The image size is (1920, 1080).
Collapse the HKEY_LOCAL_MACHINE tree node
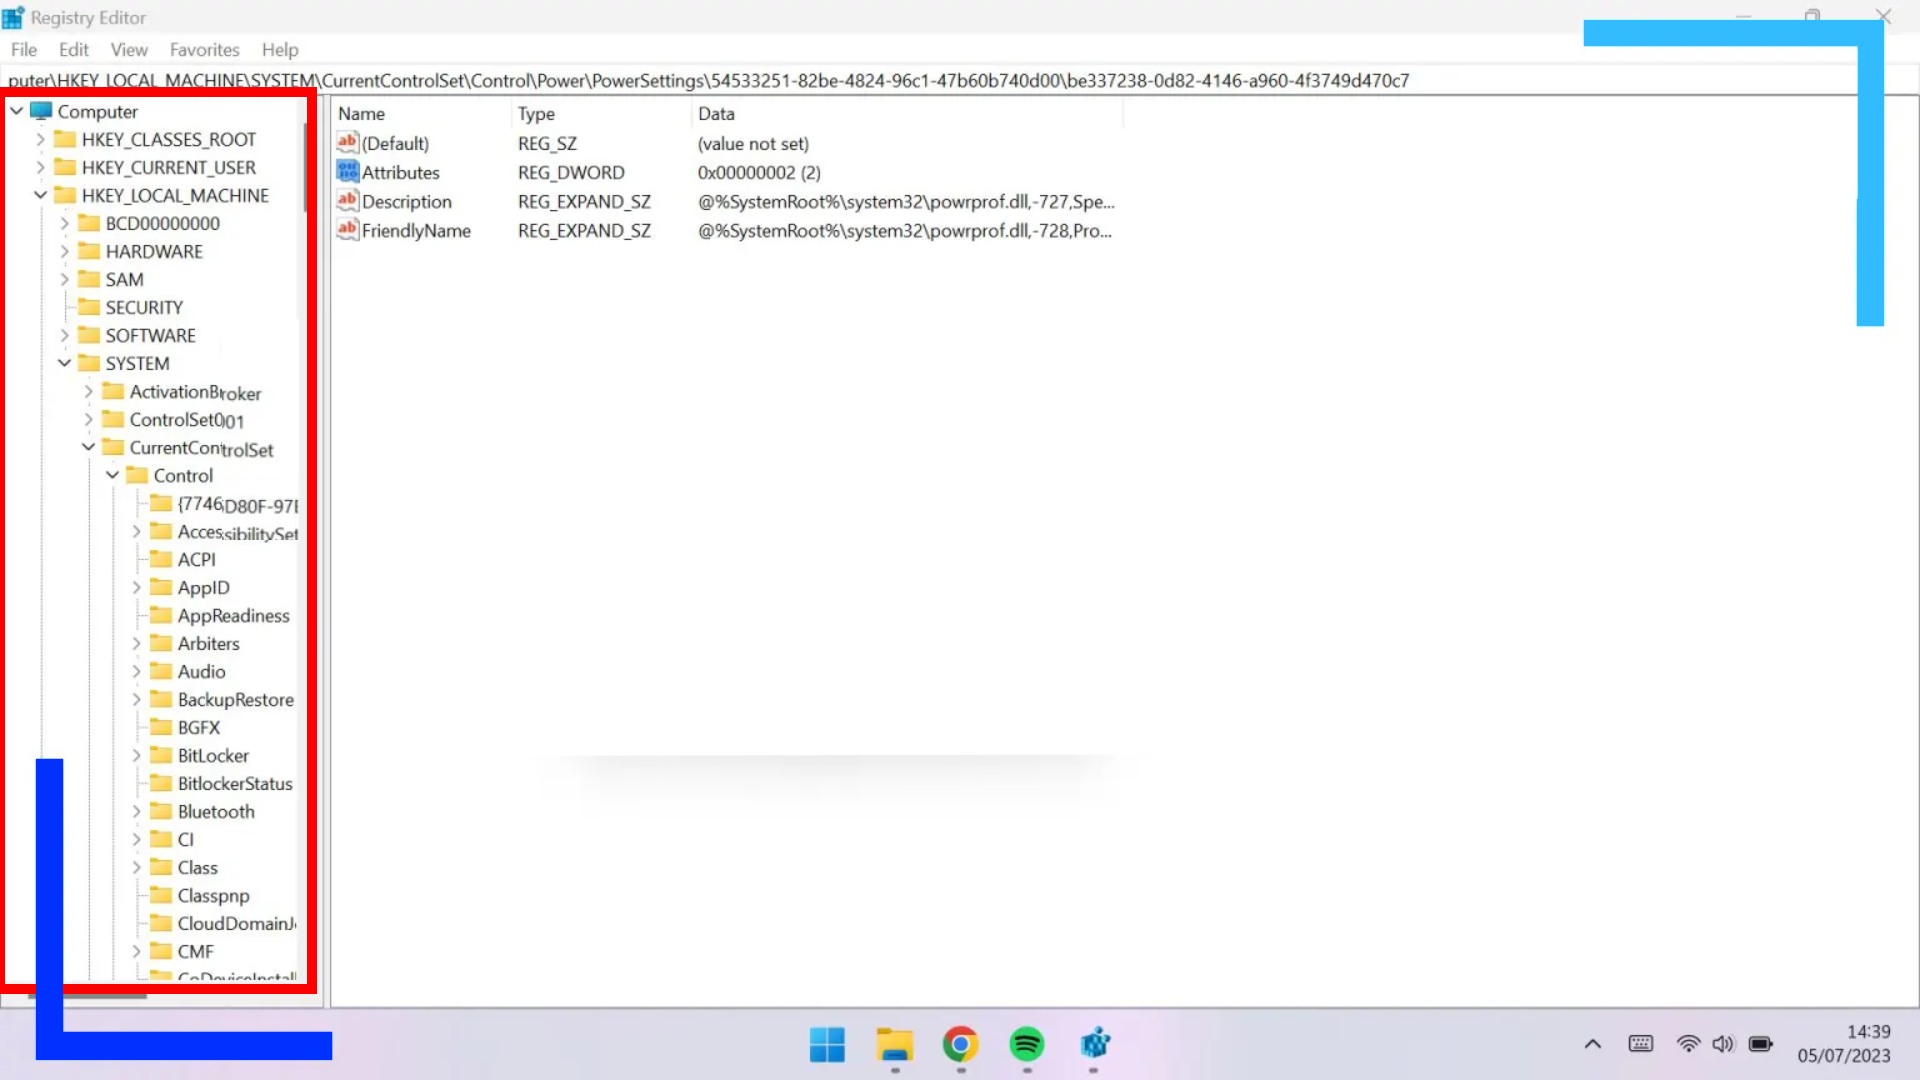(x=41, y=195)
